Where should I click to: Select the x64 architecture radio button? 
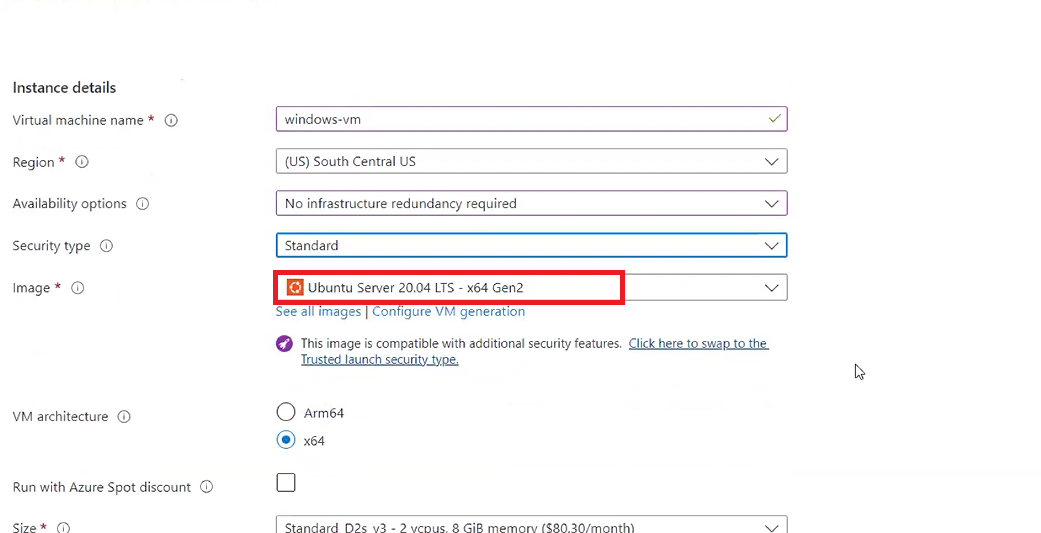coord(286,440)
